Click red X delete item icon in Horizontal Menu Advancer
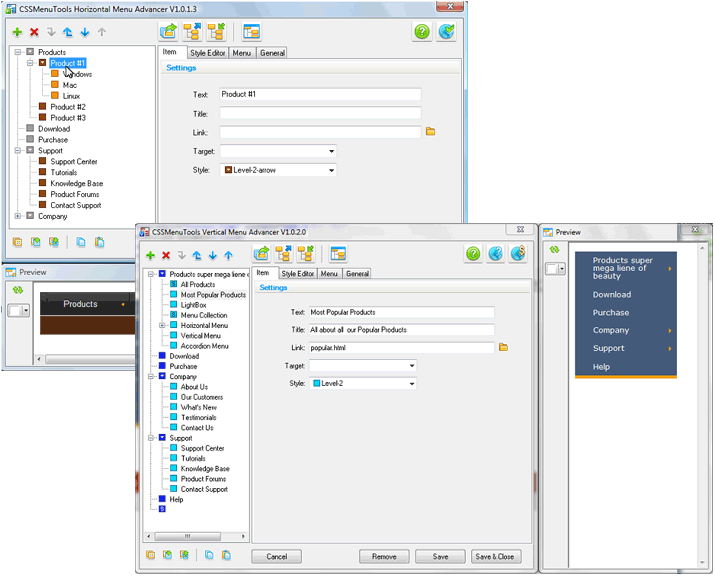Viewport: 715px width, 576px height. tap(34, 32)
